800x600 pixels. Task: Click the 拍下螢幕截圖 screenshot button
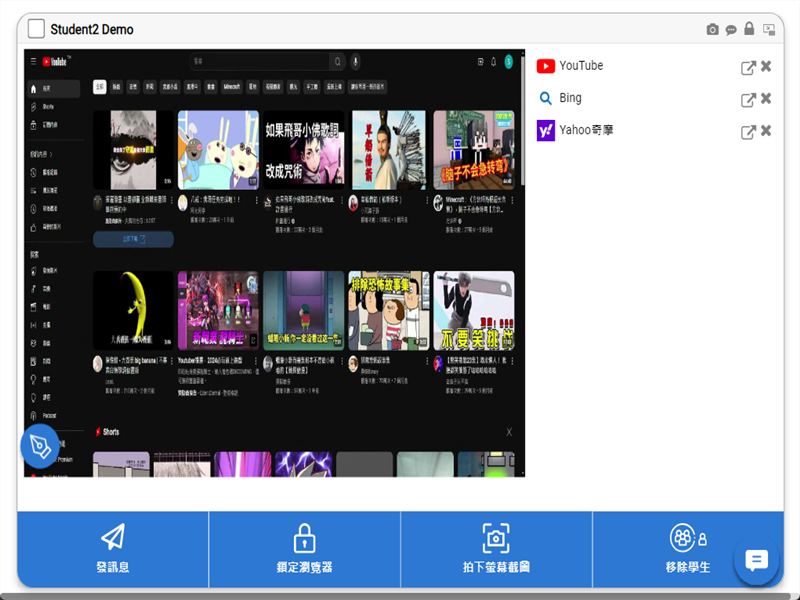pyautogui.click(x=496, y=549)
